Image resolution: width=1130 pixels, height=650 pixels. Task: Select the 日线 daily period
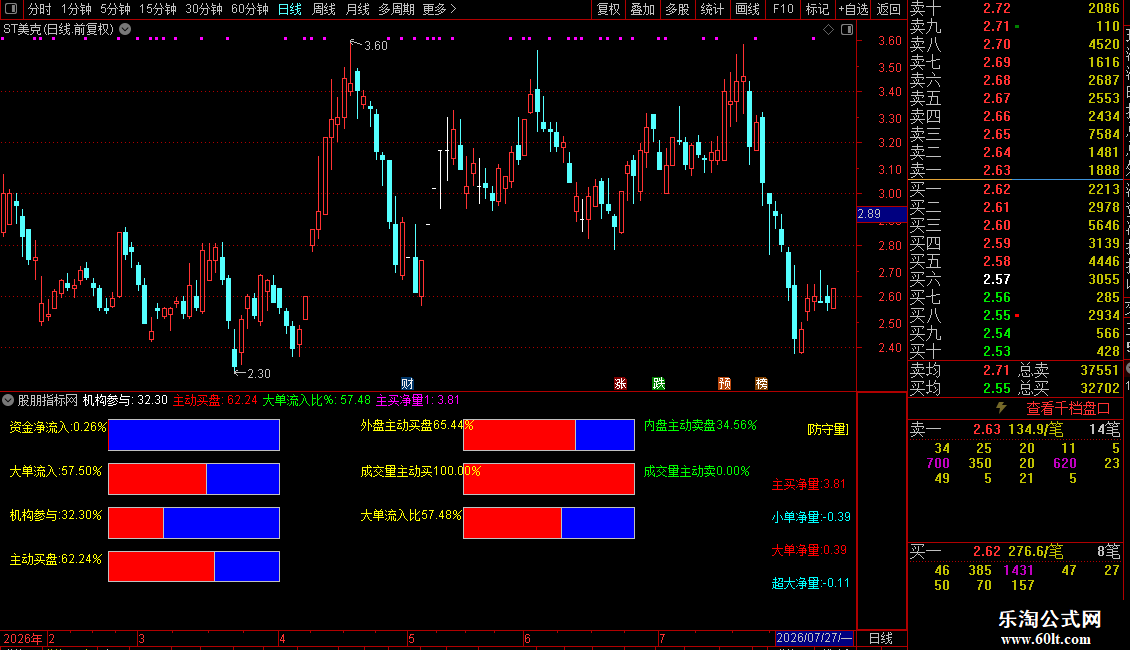pos(290,9)
